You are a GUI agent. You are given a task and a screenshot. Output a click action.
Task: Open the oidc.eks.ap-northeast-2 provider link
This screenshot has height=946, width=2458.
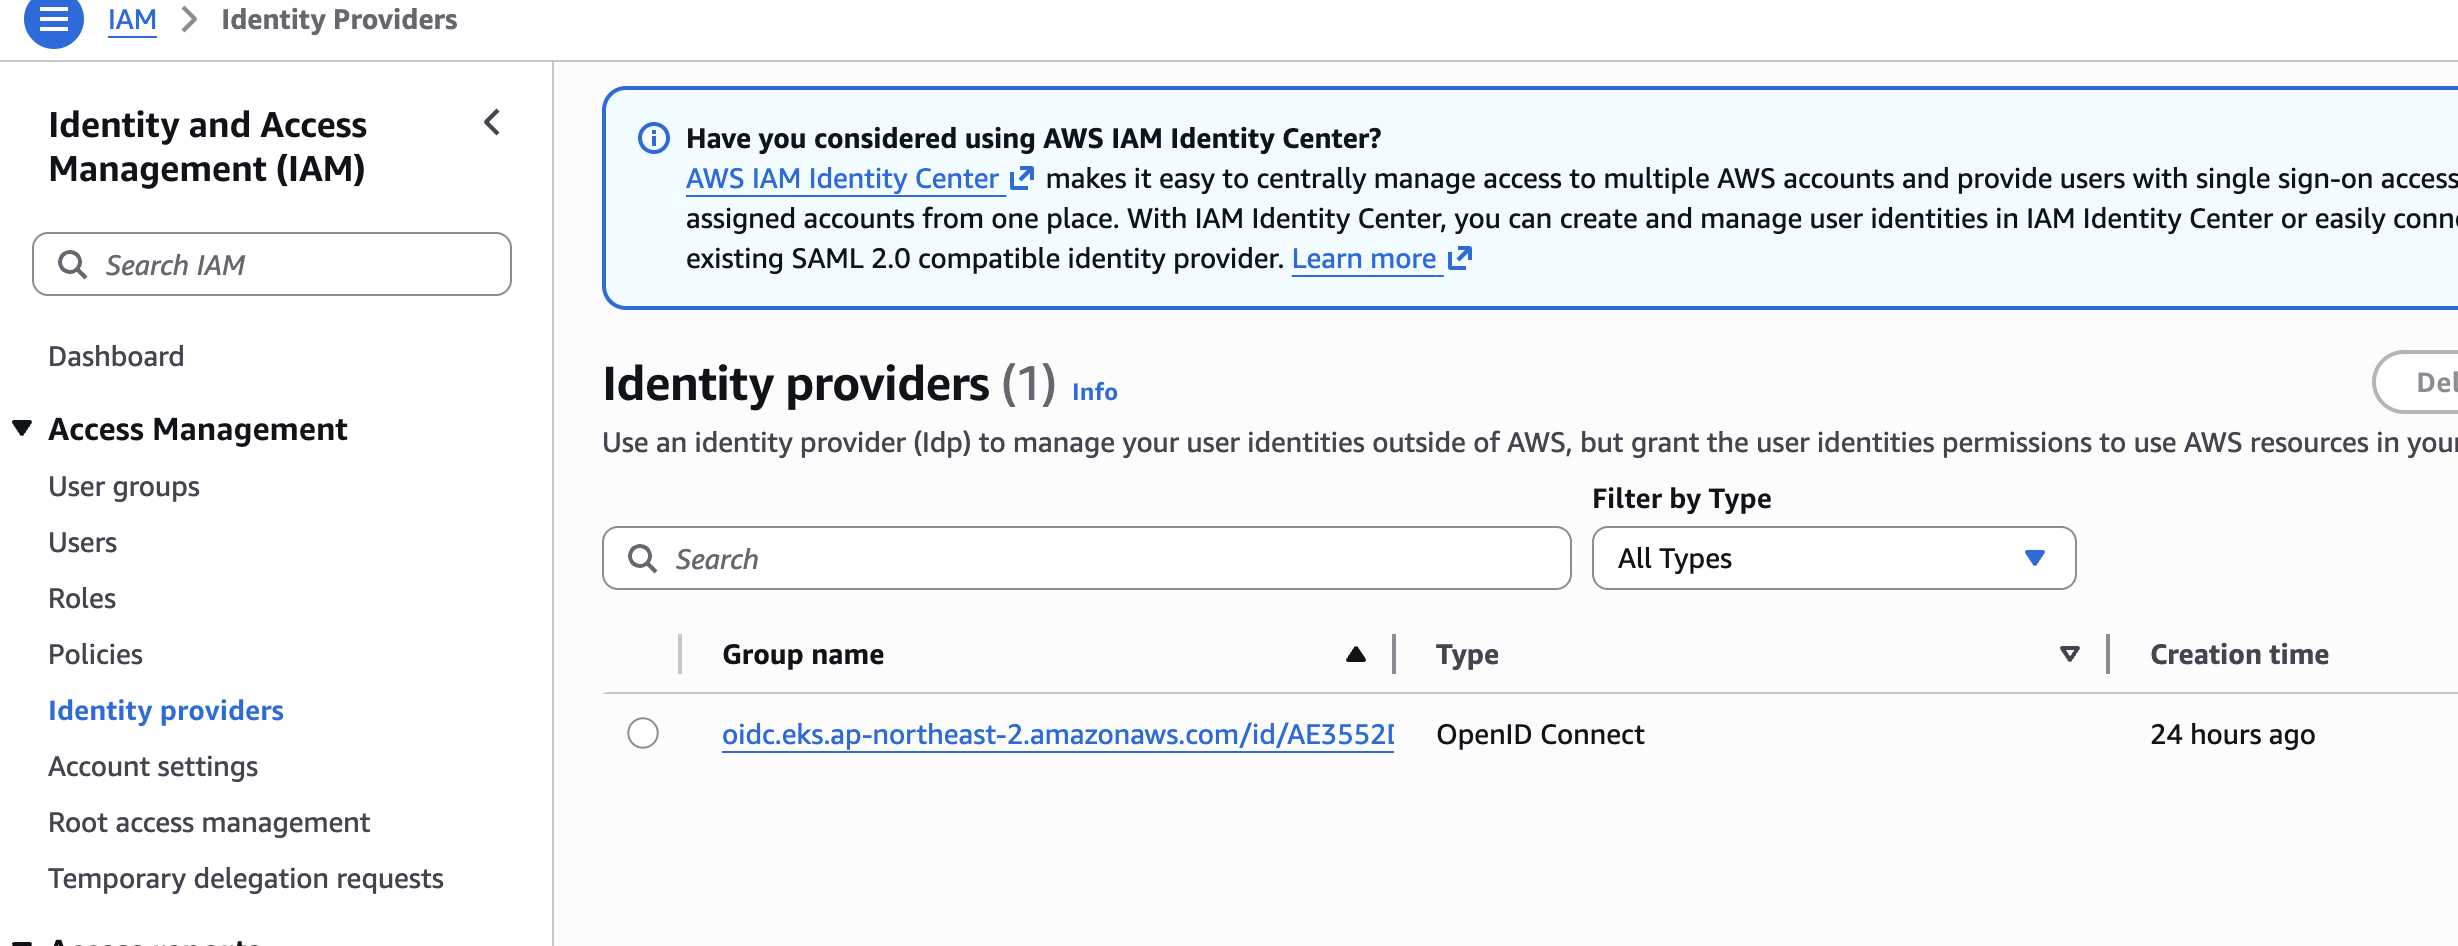pos(1057,734)
